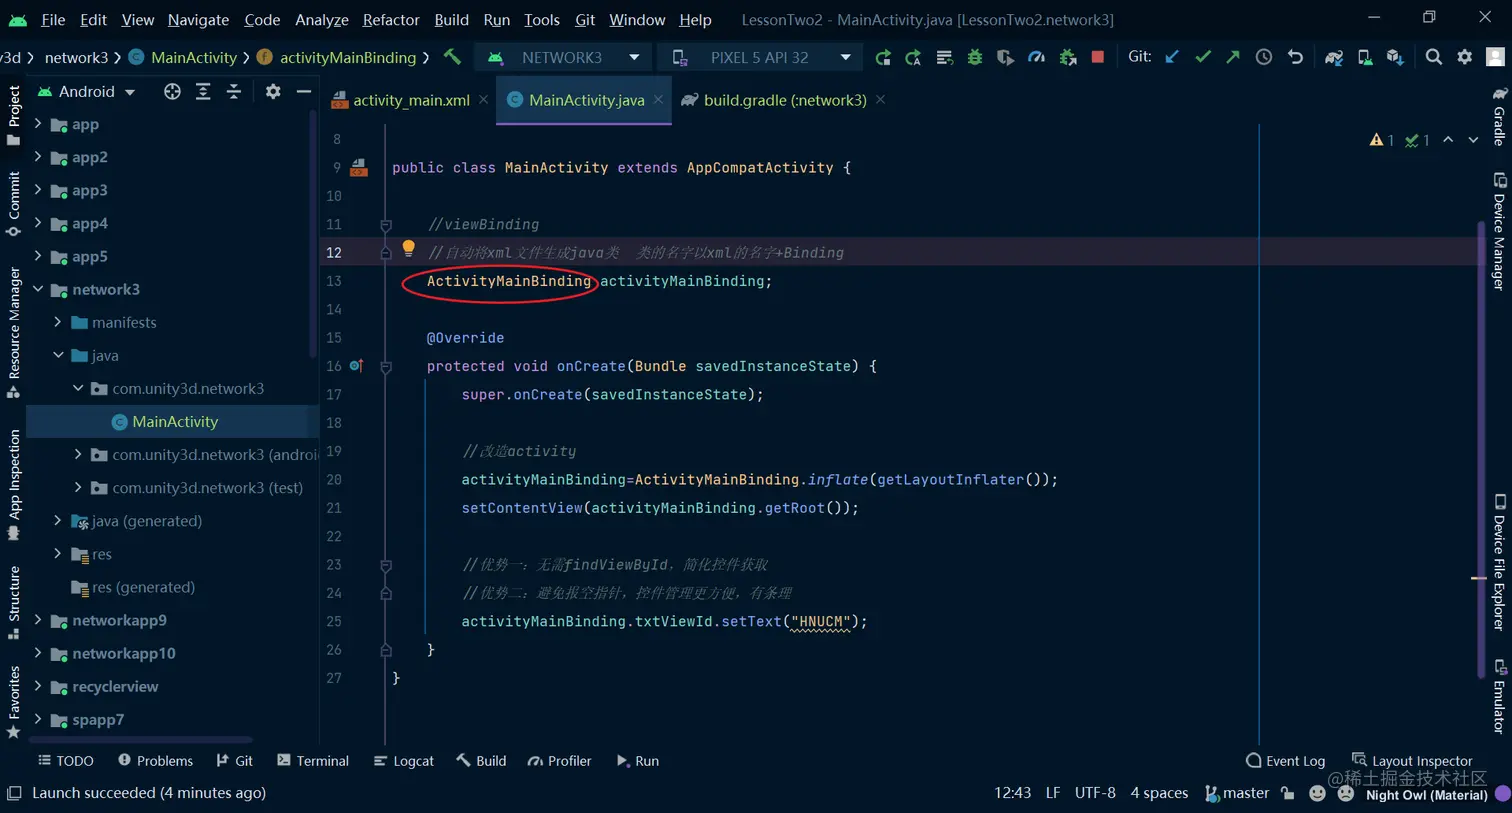Click the override gutter icon on line 16
This screenshot has height=813, width=1512.
tap(356, 366)
